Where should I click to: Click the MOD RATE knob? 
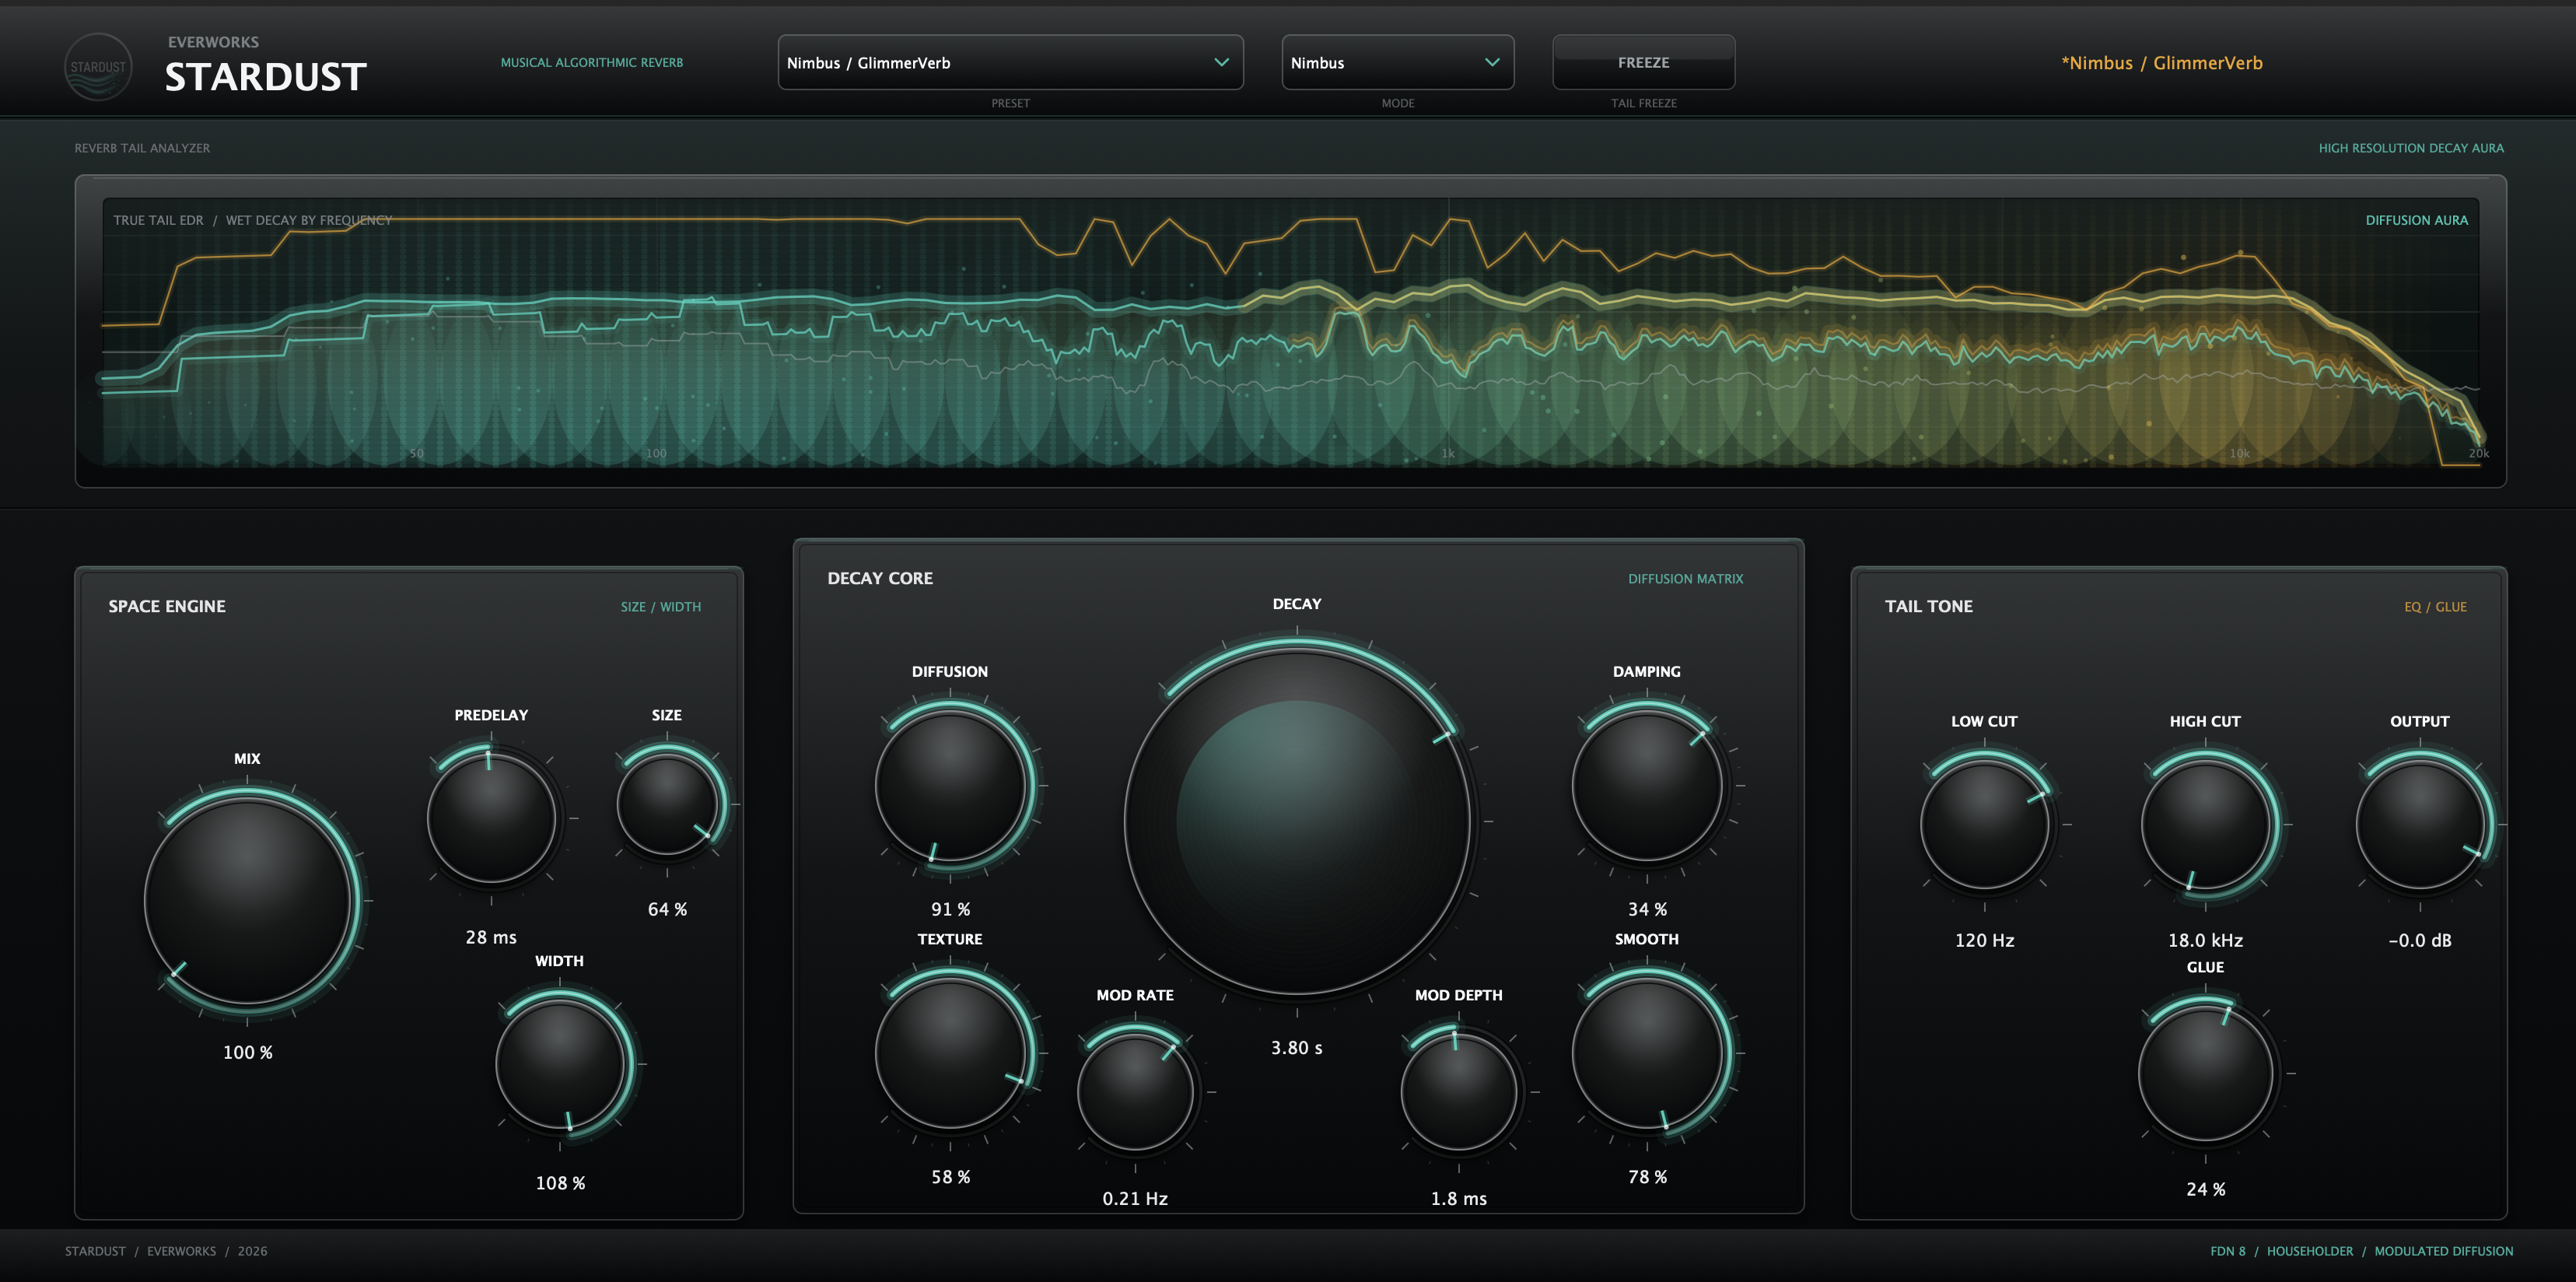point(1135,1092)
